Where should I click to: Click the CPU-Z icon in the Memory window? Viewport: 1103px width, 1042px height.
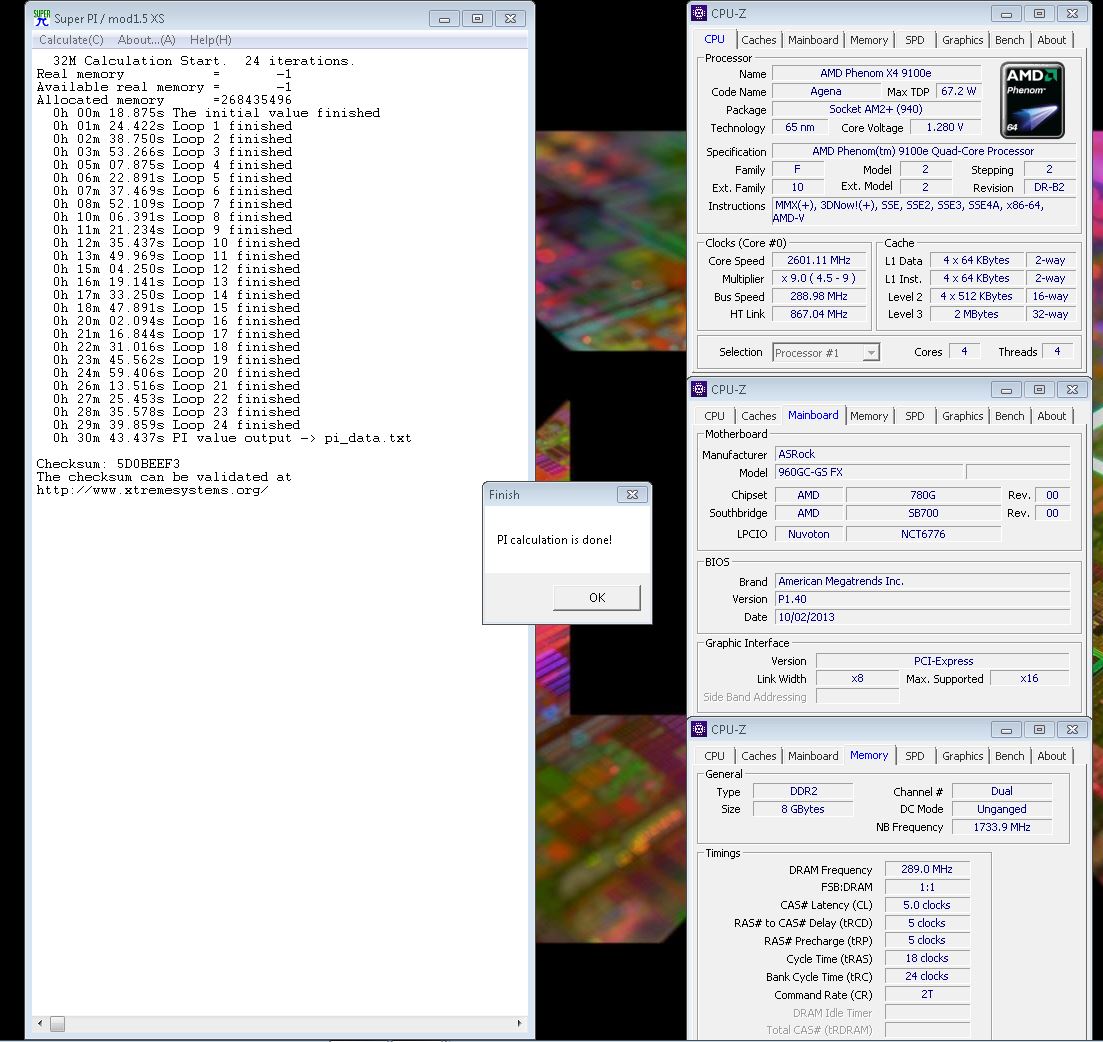[699, 730]
